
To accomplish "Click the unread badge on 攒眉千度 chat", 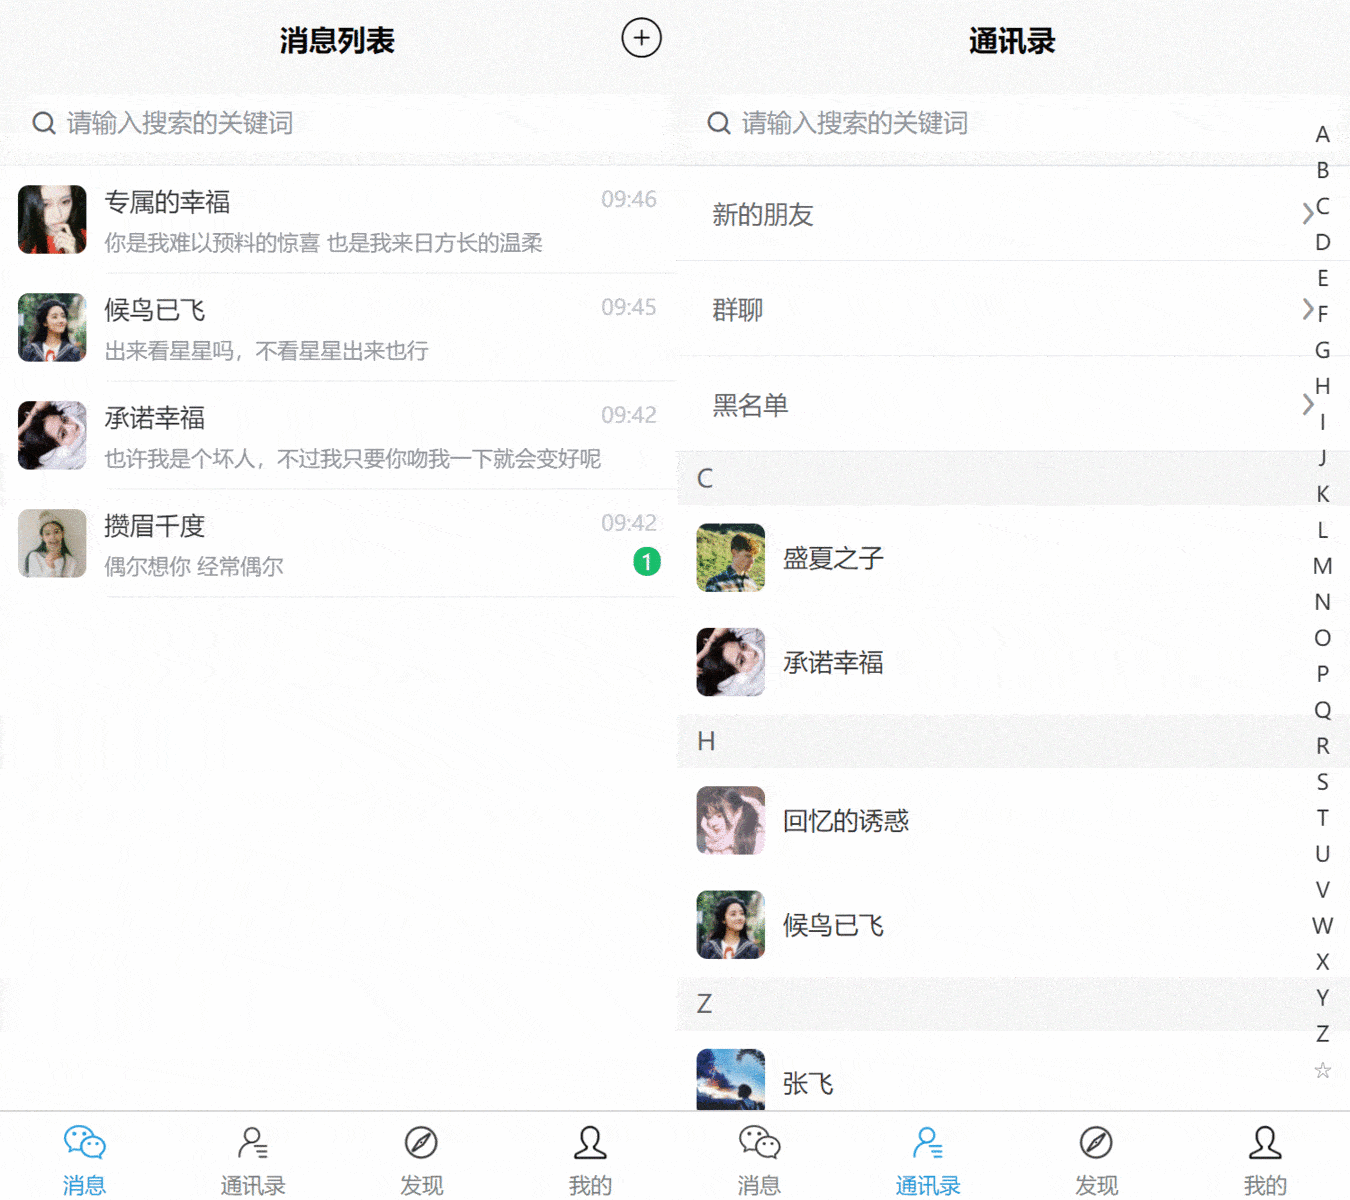I will [x=646, y=563].
